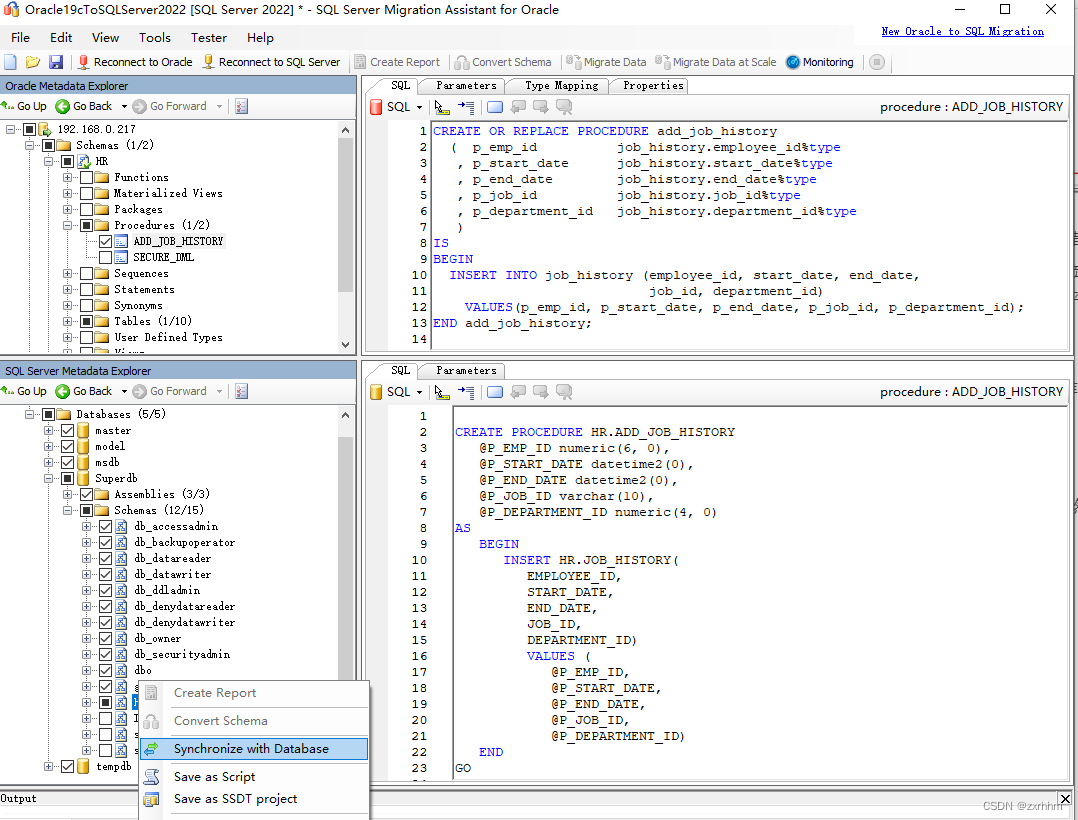Click the indent lines icon in the SQL Server code pane toolbar
The image size is (1078, 820).
pyautogui.click(x=466, y=392)
